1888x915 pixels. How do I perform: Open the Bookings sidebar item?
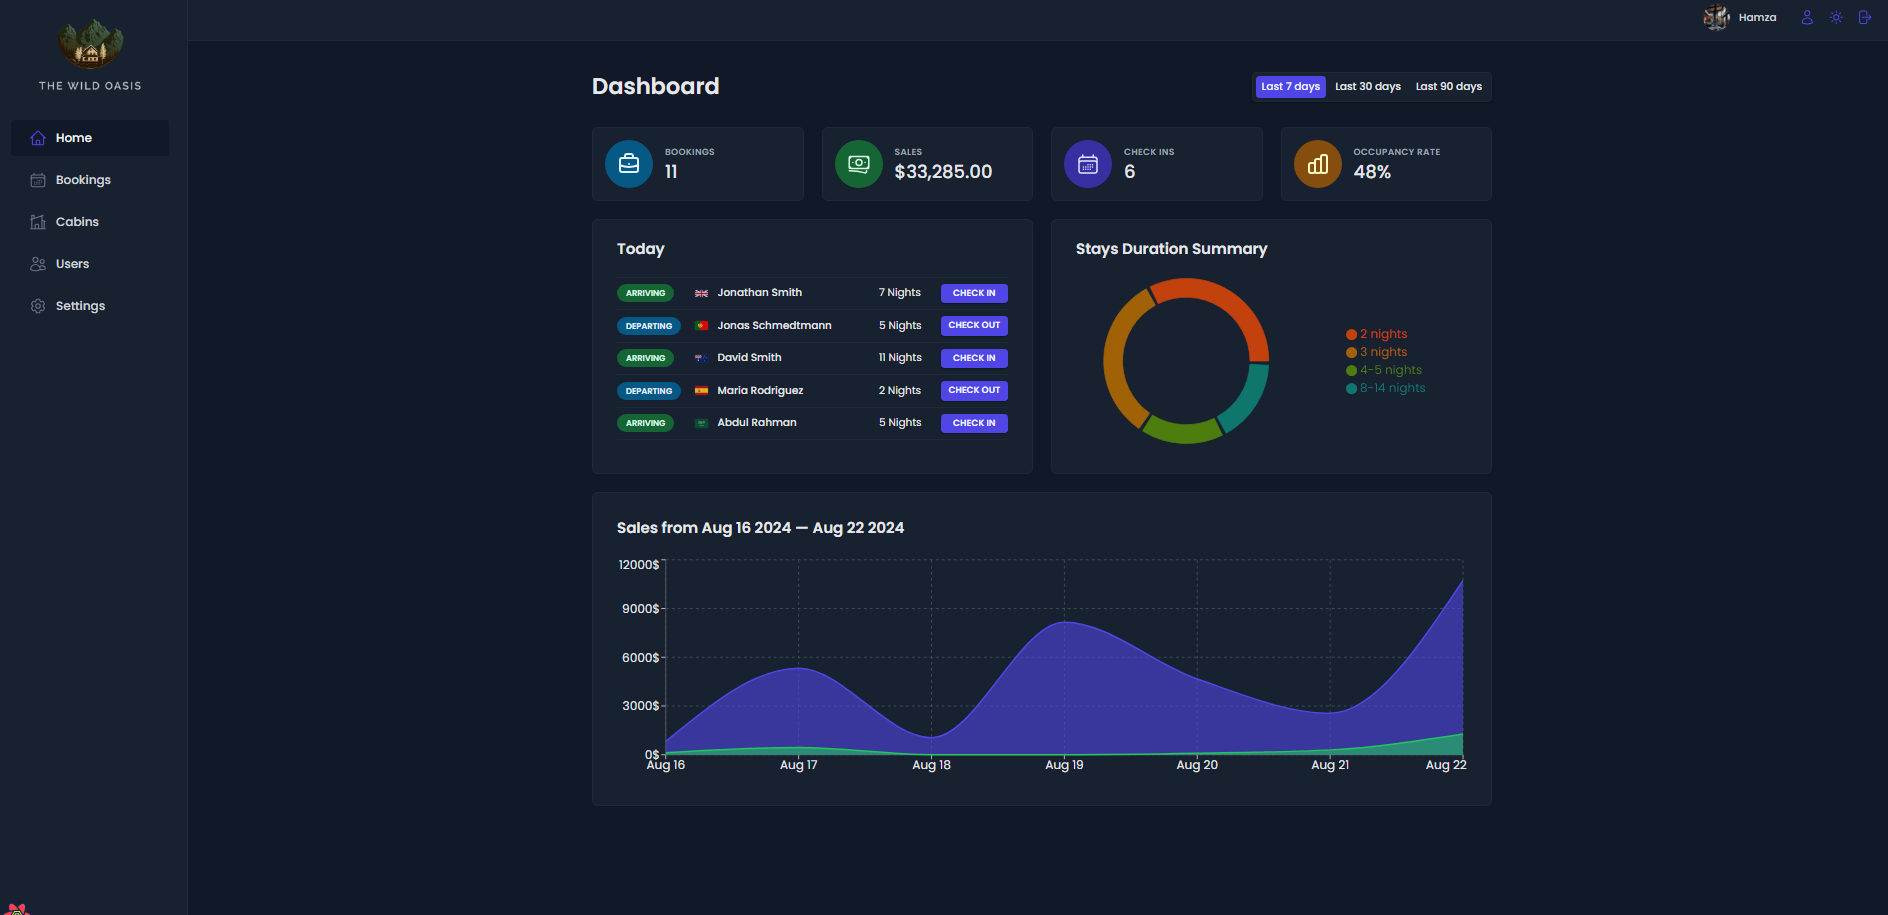90,180
